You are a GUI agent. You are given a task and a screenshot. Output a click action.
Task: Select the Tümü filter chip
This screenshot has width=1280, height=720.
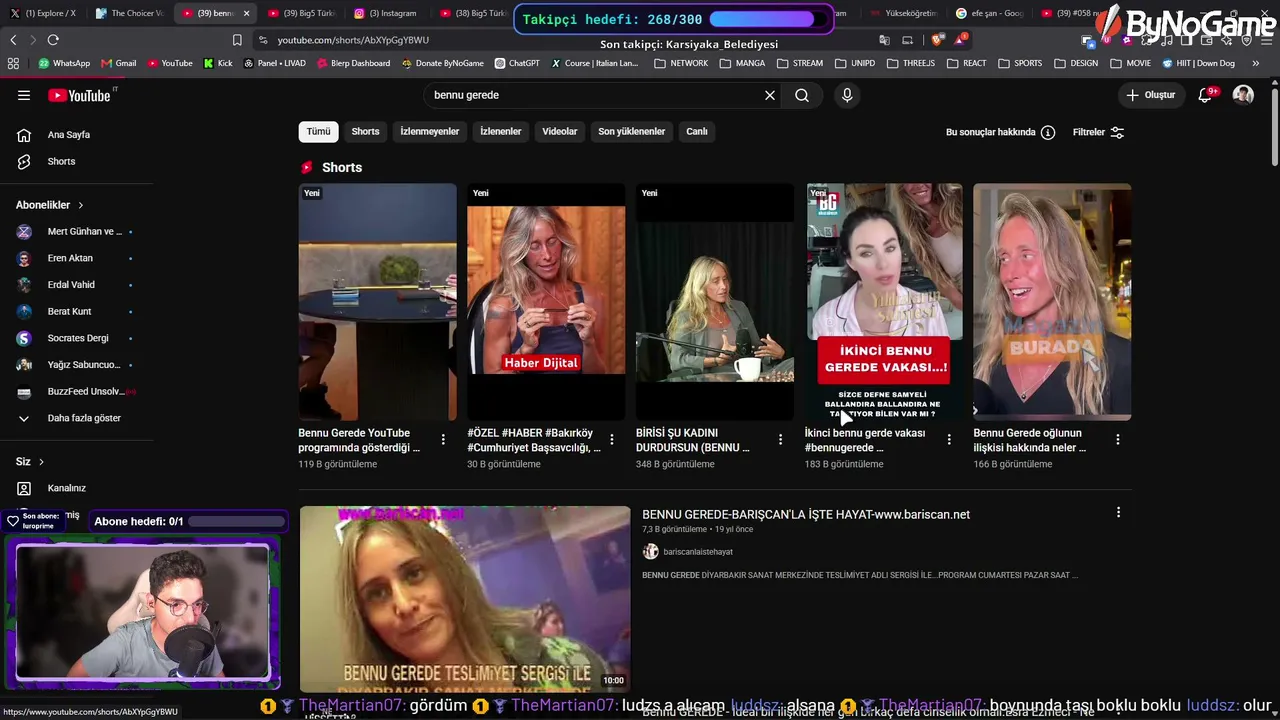[318, 131]
